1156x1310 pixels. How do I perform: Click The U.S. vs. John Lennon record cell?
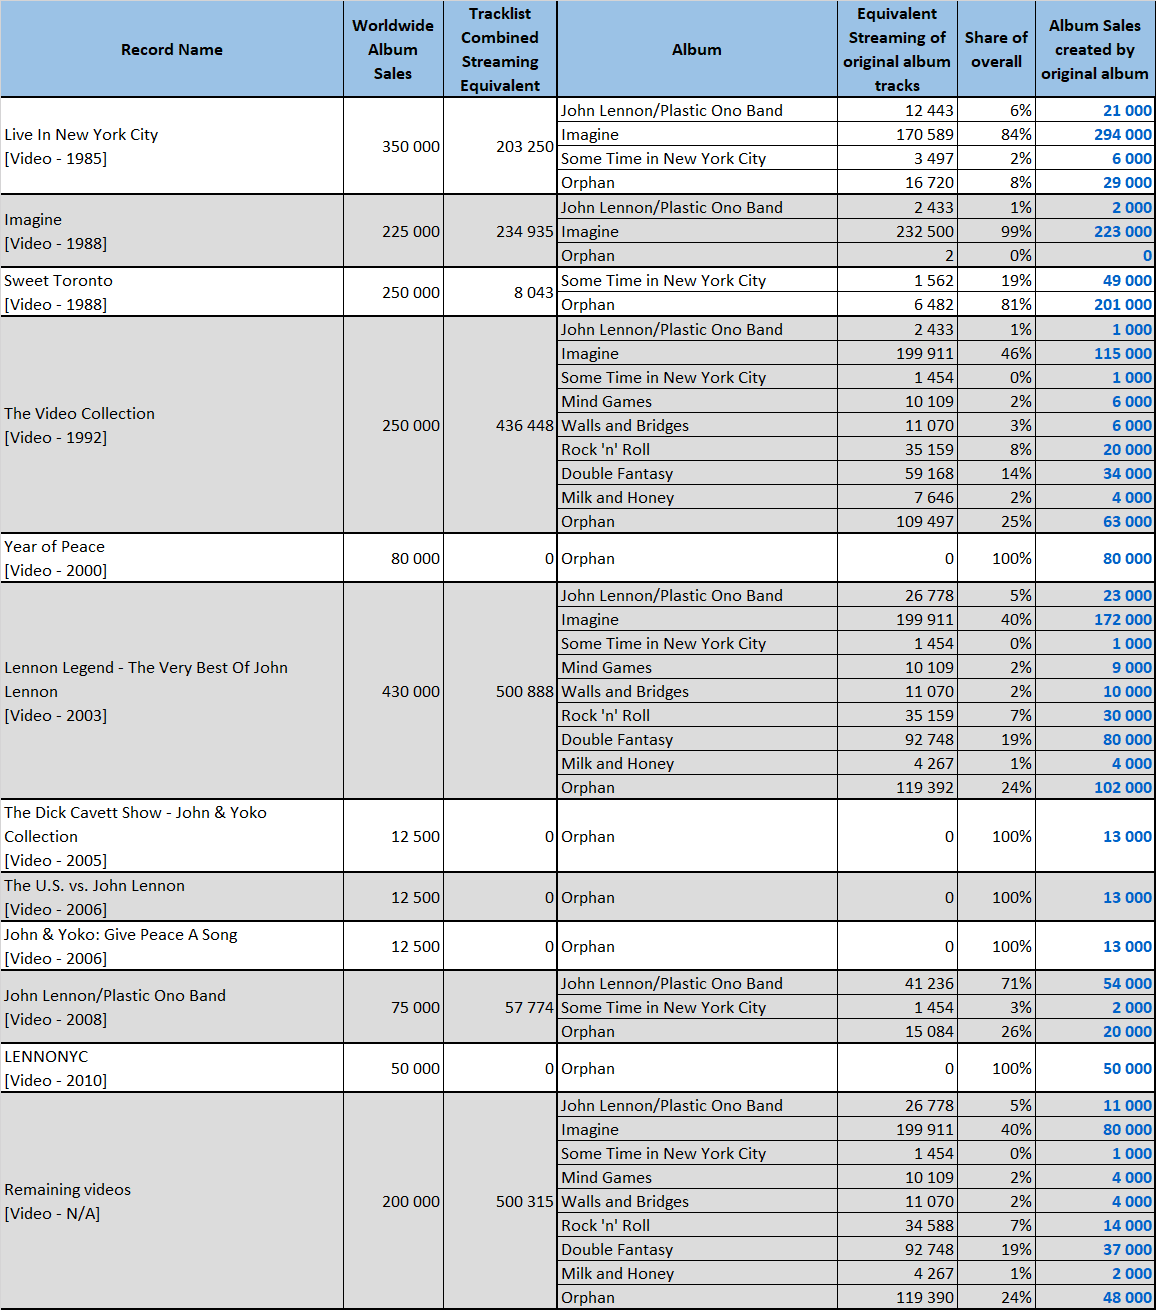coord(172,897)
